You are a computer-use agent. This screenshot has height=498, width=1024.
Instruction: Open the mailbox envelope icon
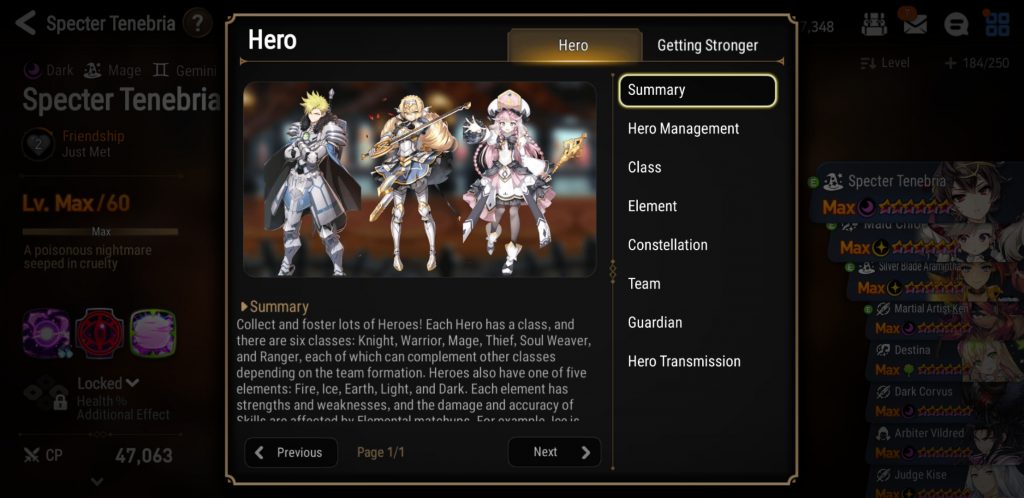point(915,24)
